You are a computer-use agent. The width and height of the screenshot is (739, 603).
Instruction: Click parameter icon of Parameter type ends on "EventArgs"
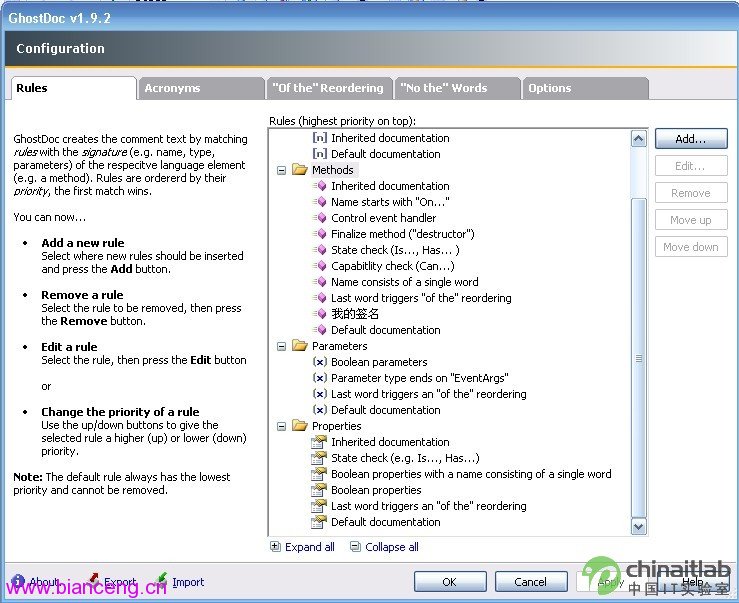[320, 378]
